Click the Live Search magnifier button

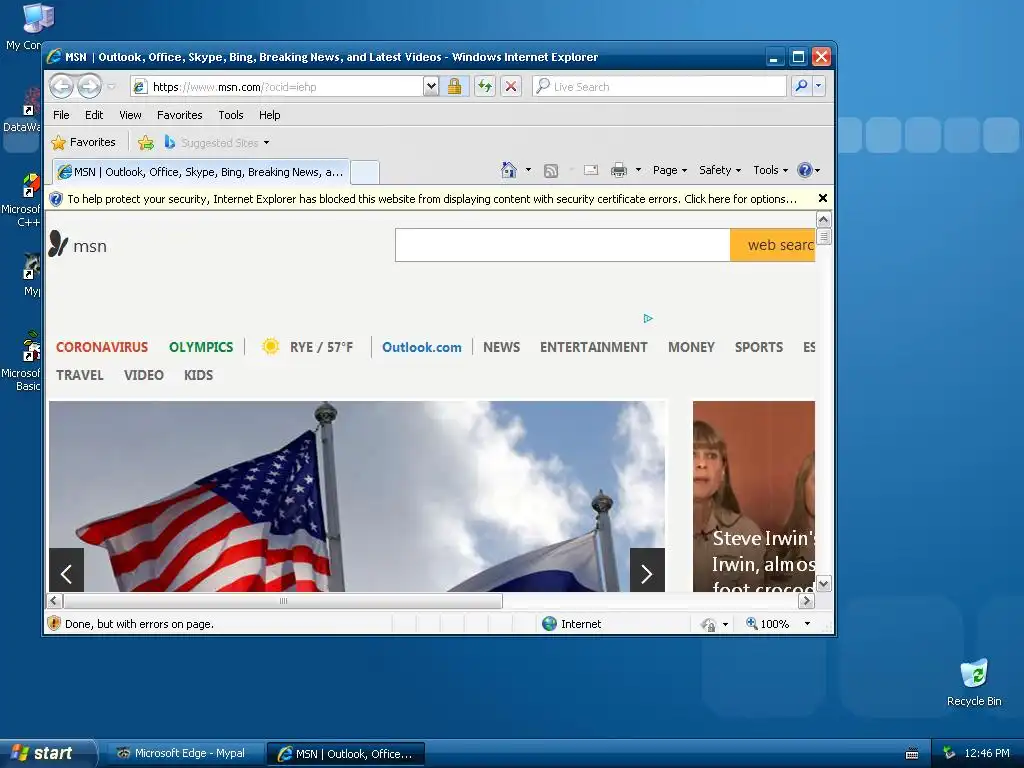click(801, 86)
